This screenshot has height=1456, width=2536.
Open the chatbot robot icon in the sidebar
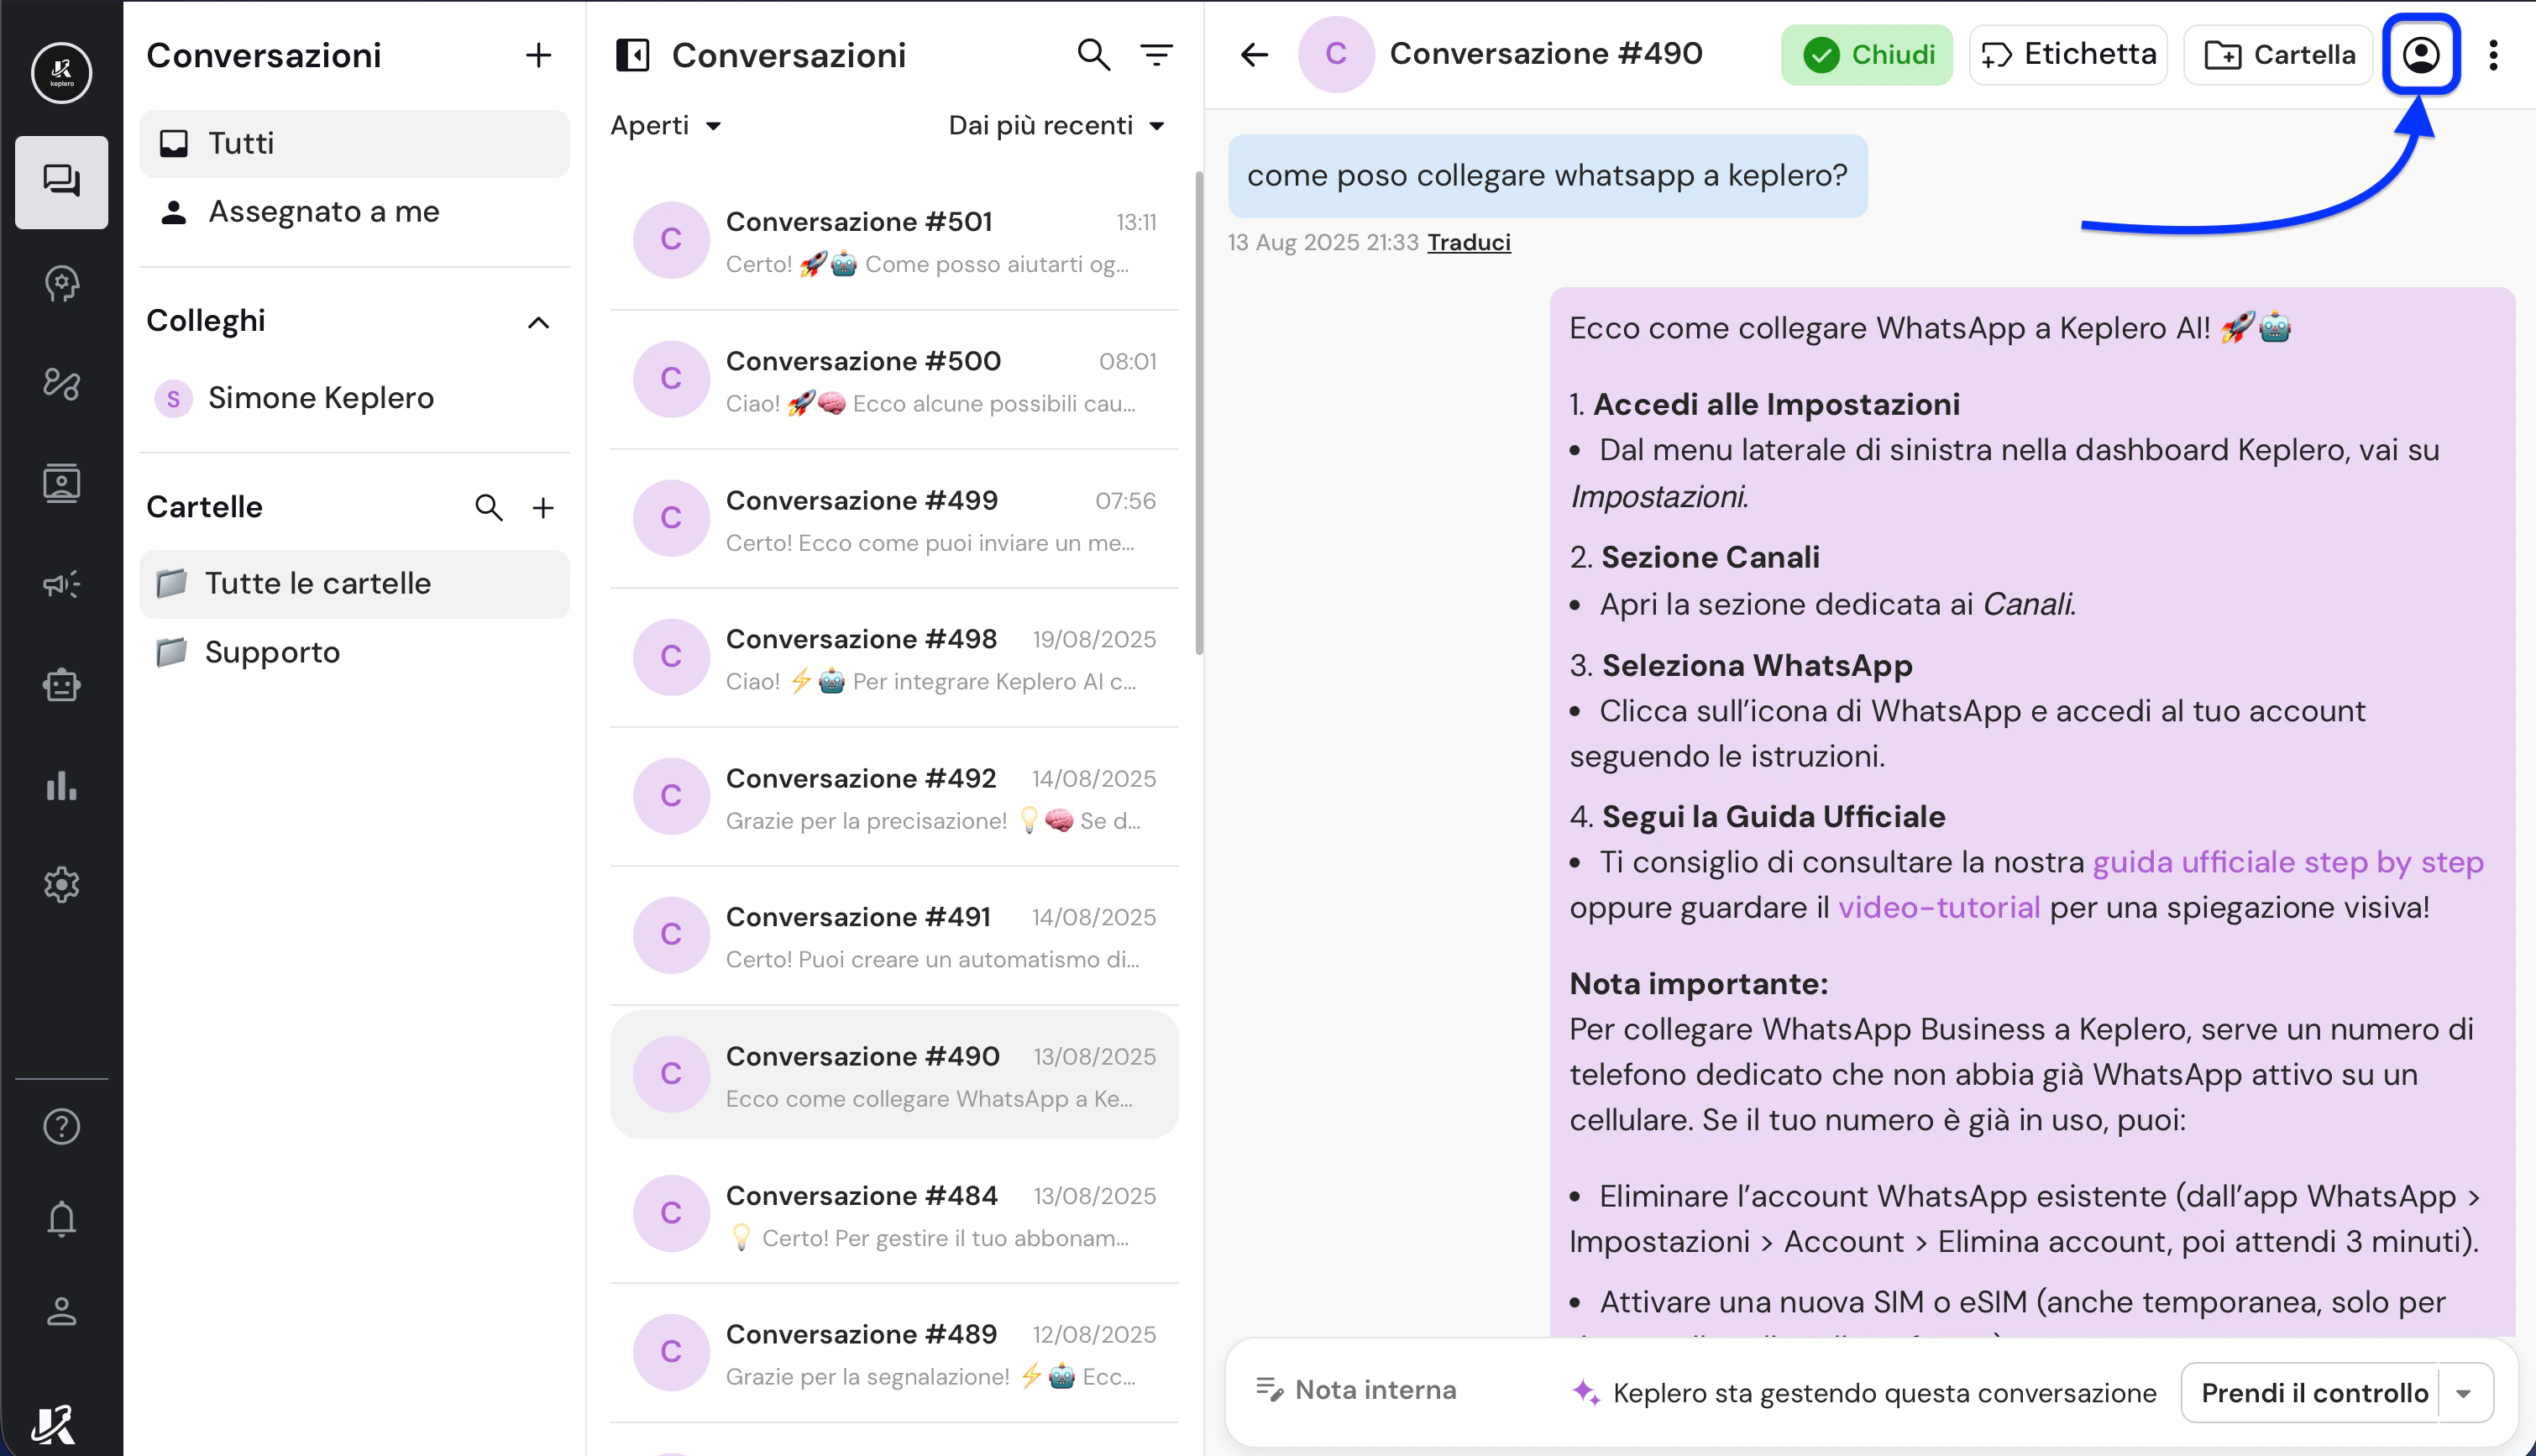(61, 684)
